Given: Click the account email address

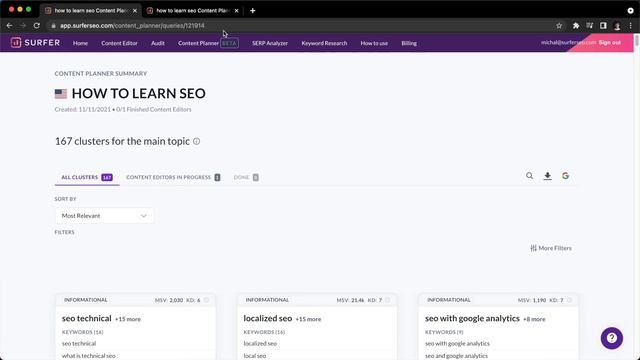Looking at the screenshot, I should 569,42.
